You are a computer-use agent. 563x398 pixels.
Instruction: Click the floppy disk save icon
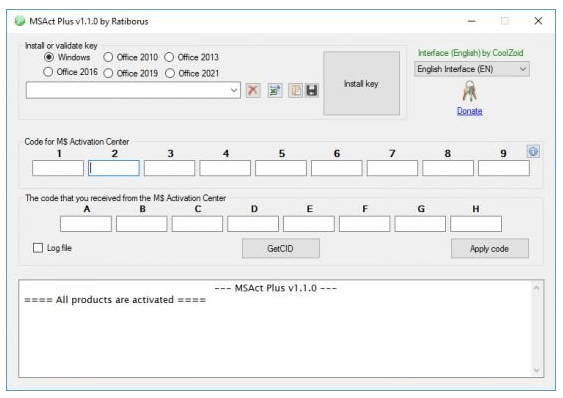(312, 90)
